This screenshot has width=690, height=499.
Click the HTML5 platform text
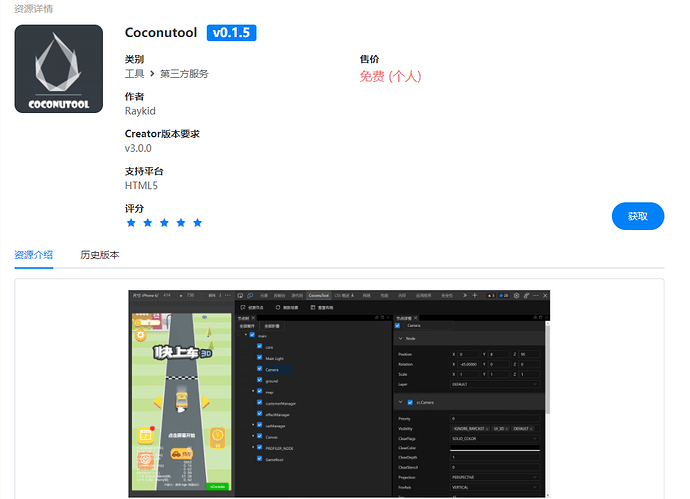coord(141,186)
